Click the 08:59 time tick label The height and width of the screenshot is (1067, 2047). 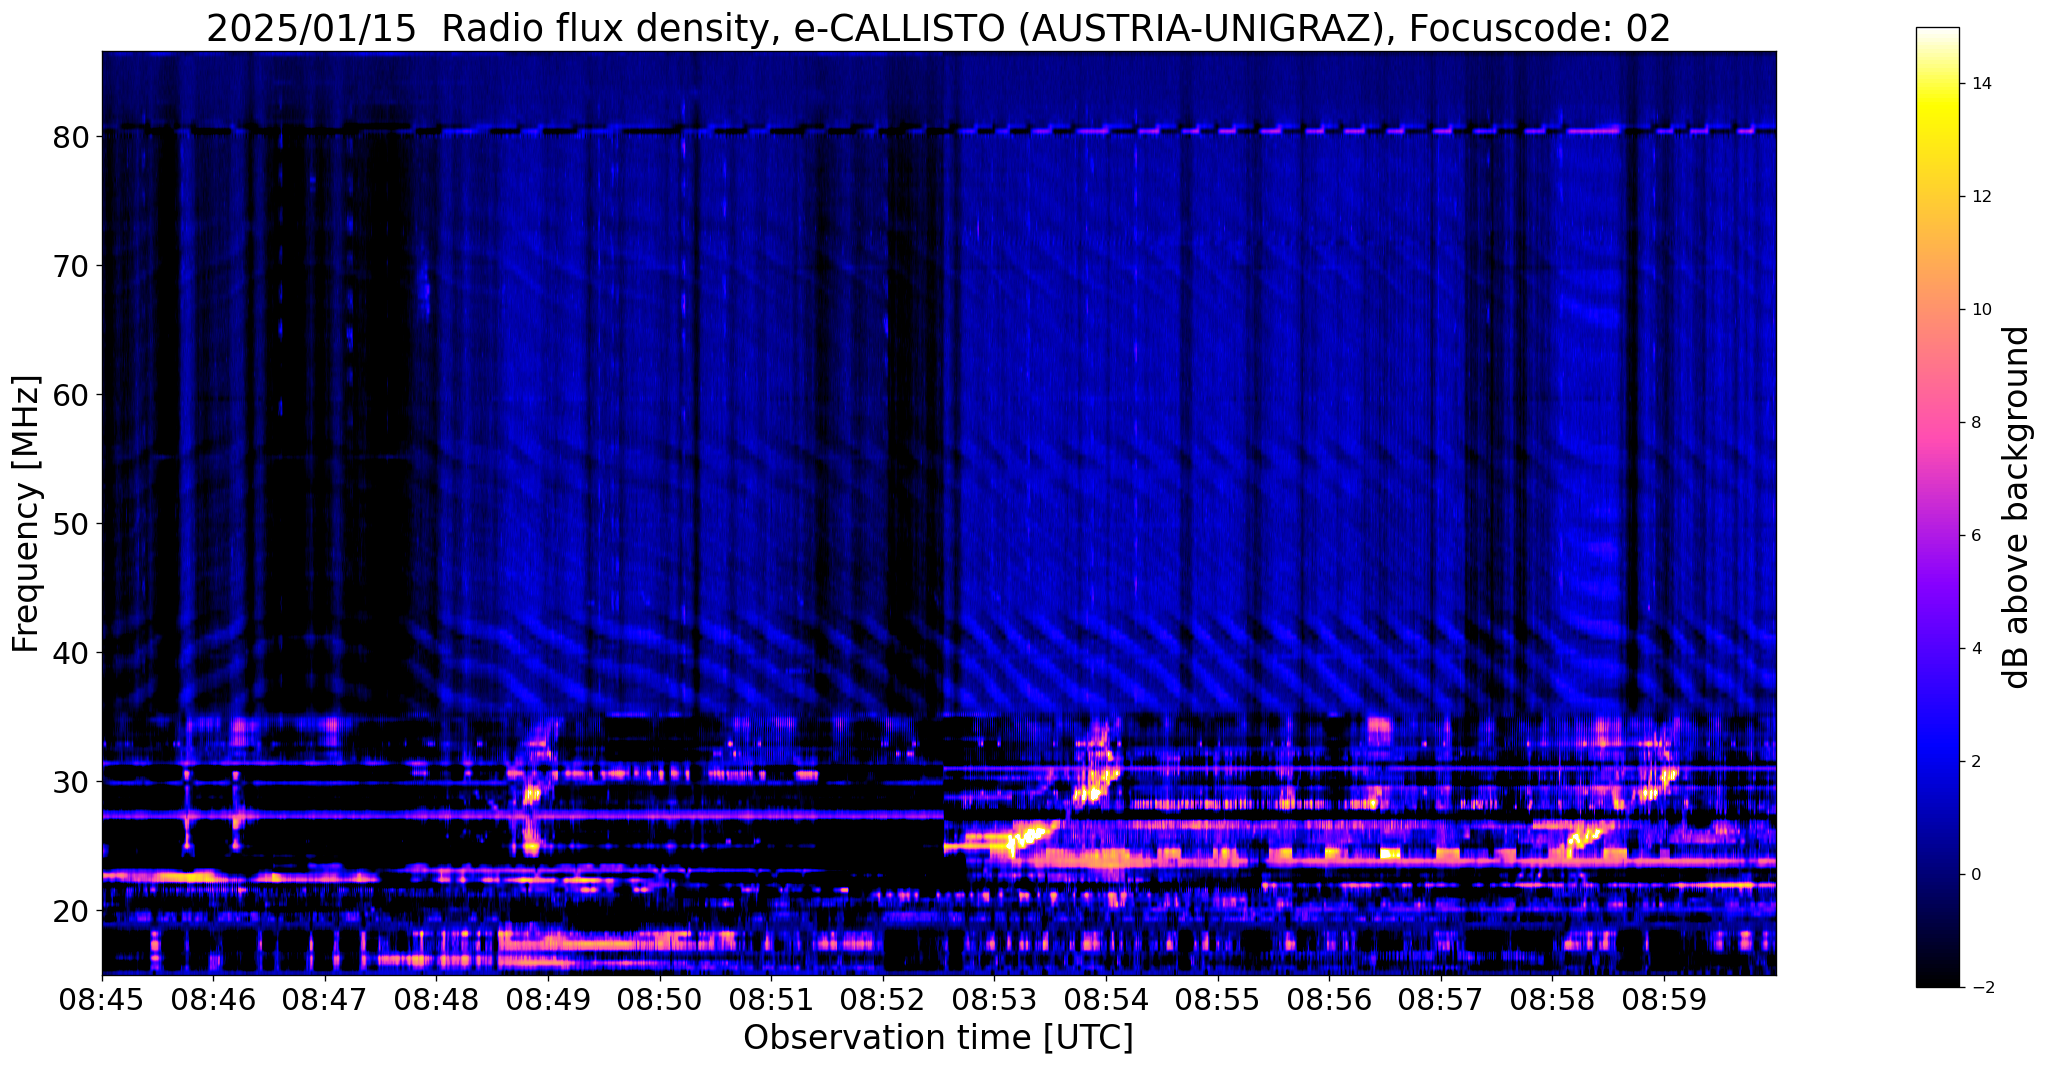coord(1664,999)
